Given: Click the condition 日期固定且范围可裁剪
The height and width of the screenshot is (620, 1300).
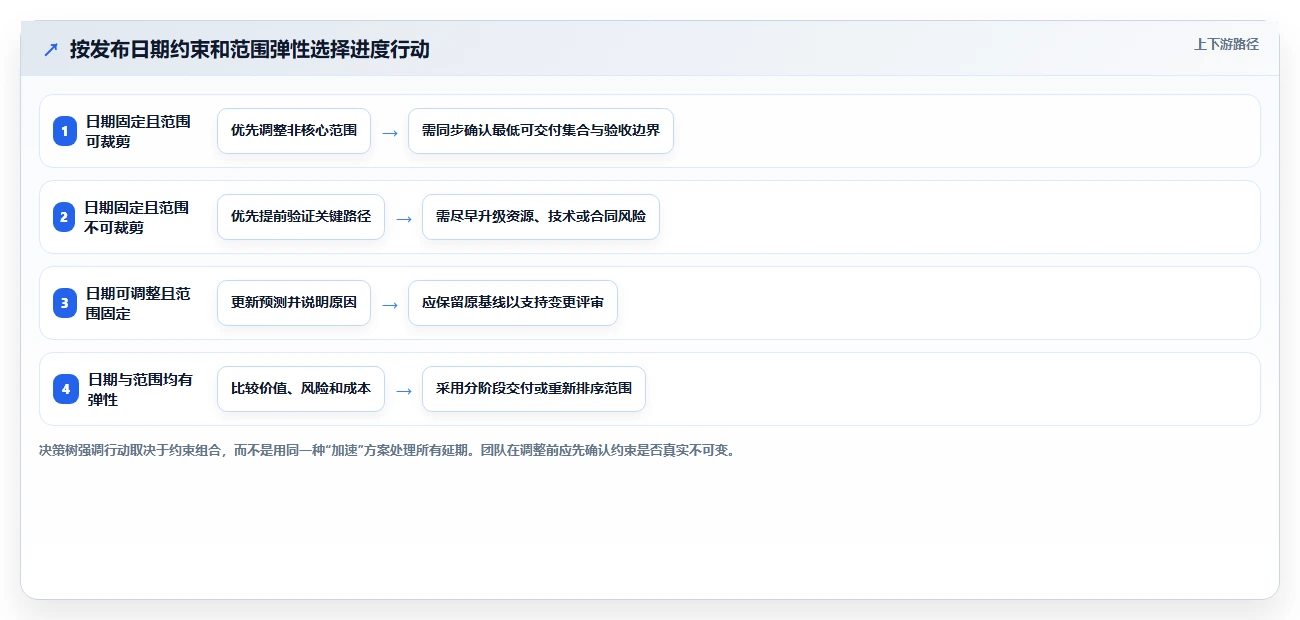Looking at the screenshot, I should (138, 131).
